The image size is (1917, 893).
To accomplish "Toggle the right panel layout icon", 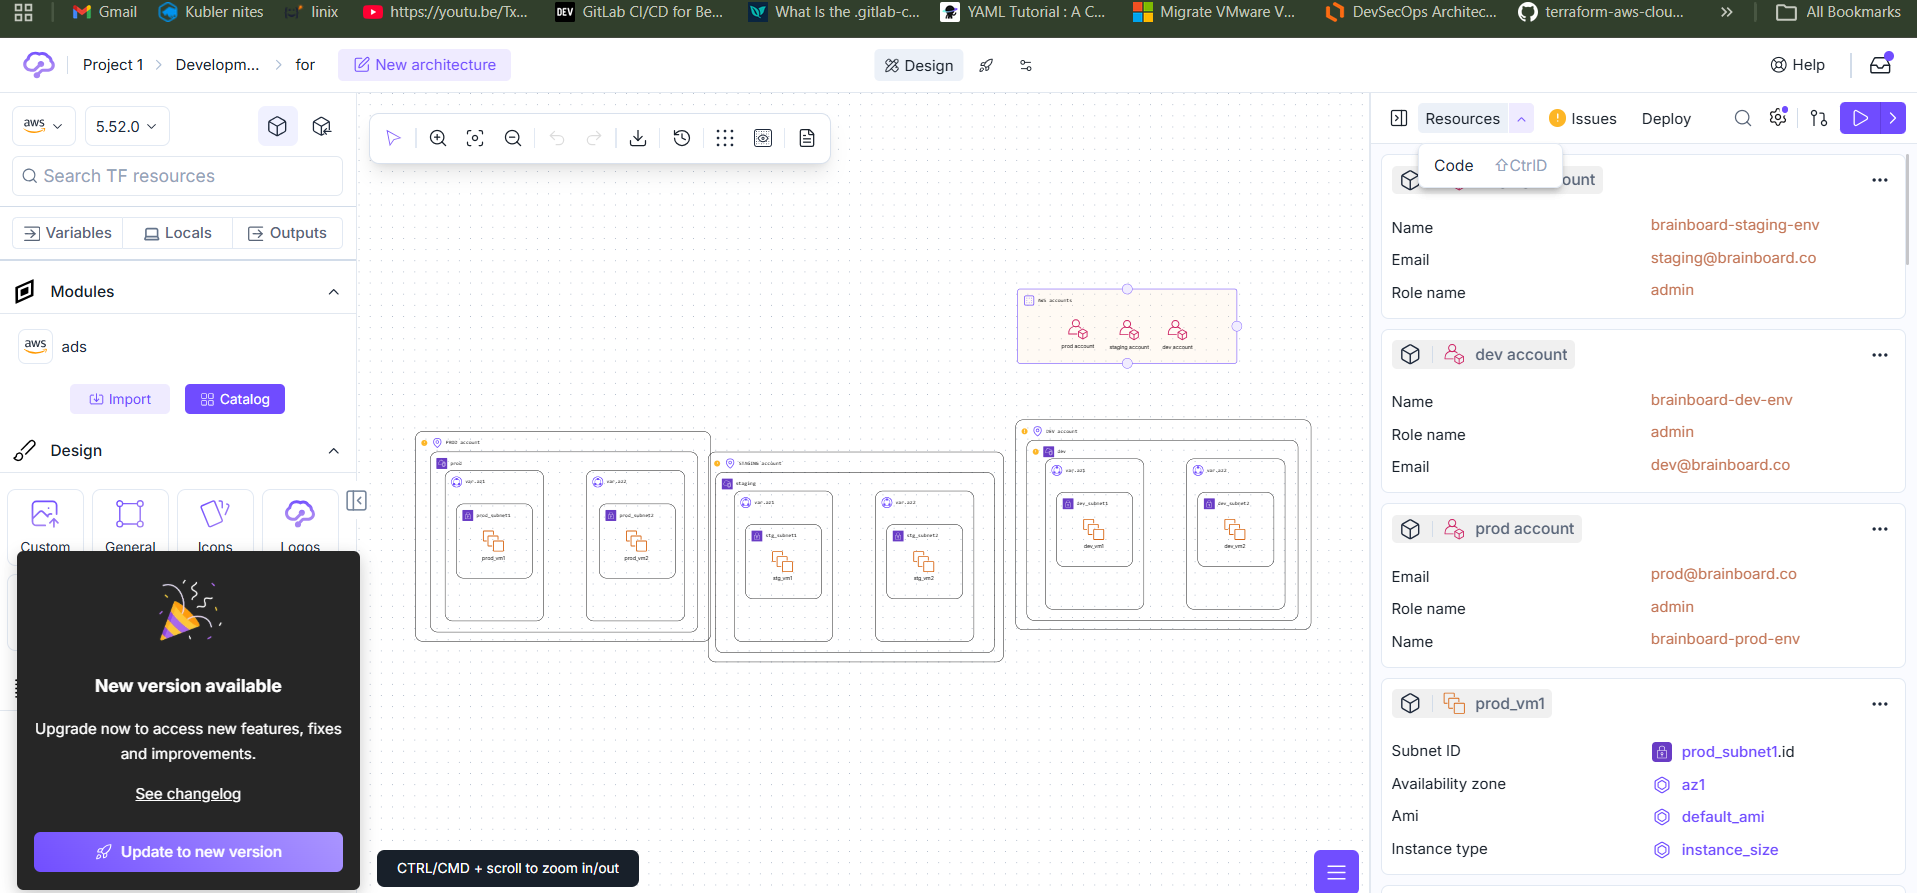I will (x=1399, y=118).
